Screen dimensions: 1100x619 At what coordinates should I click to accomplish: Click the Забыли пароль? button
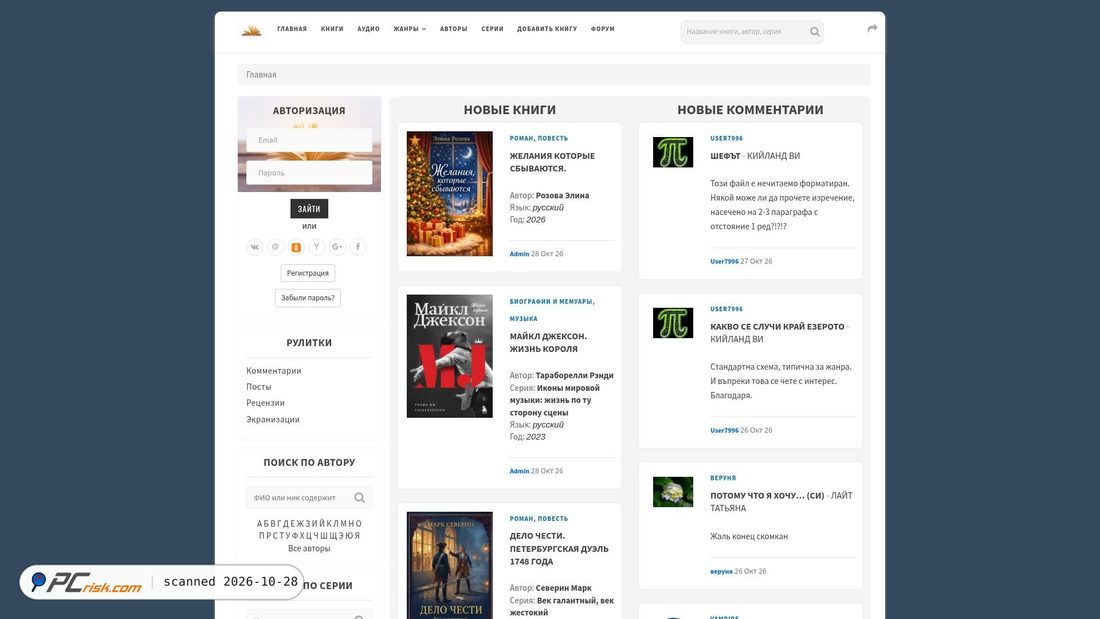point(307,298)
